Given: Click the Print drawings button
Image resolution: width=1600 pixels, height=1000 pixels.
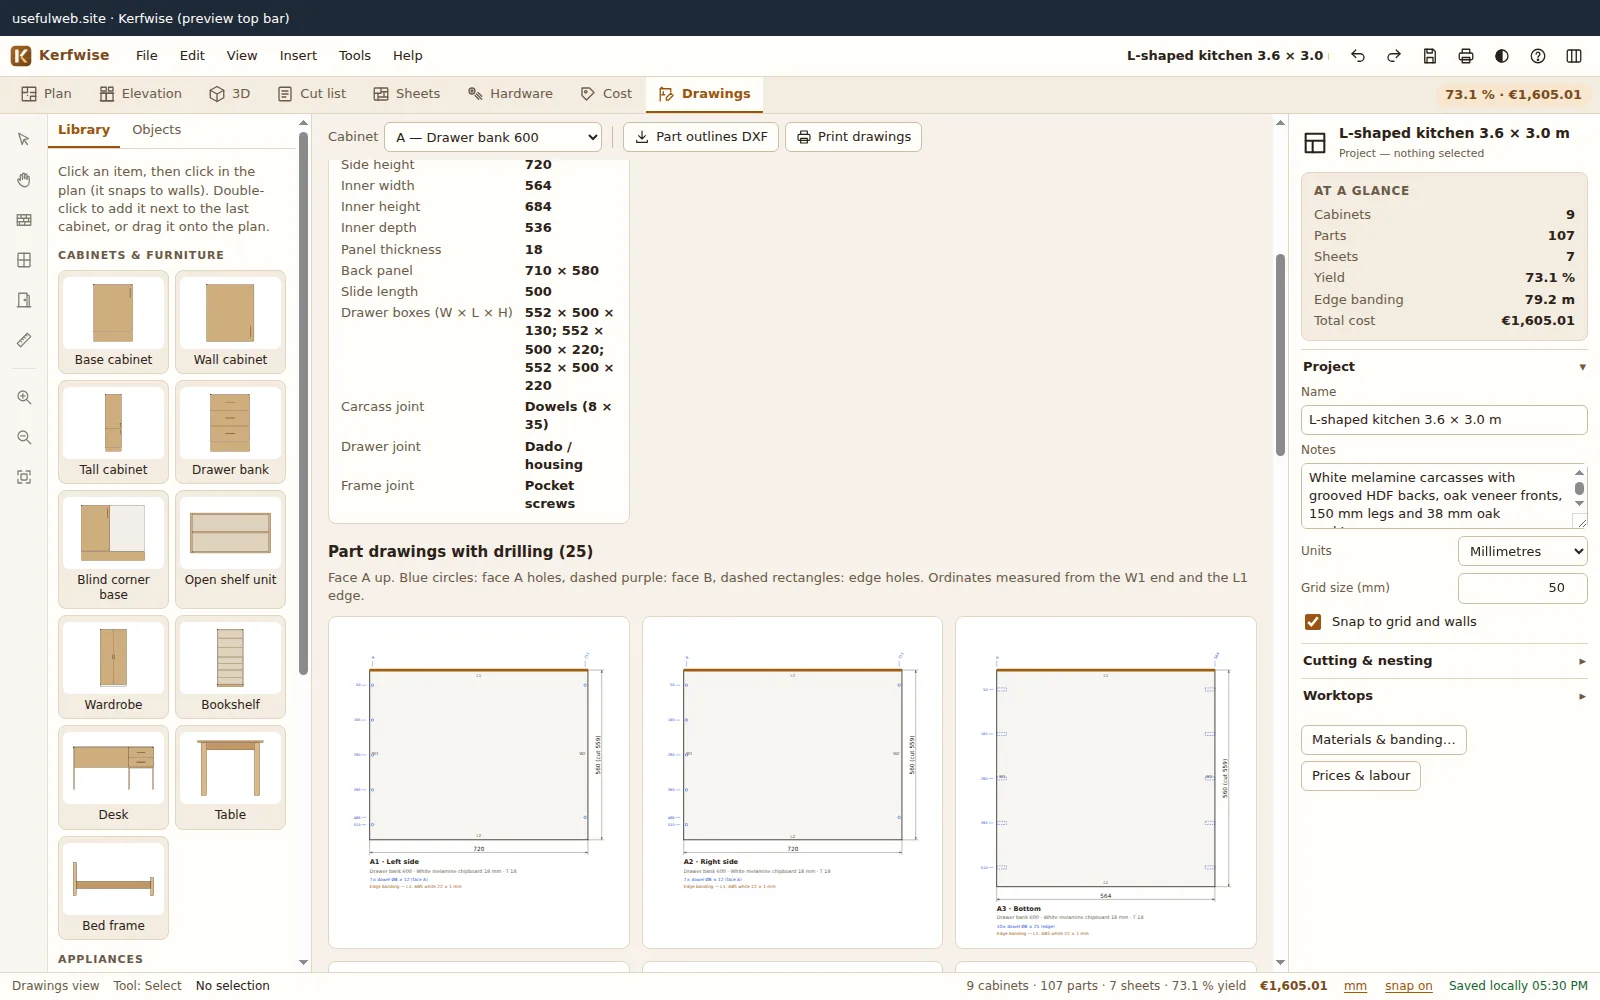Looking at the screenshot, I should pos(853,137).
